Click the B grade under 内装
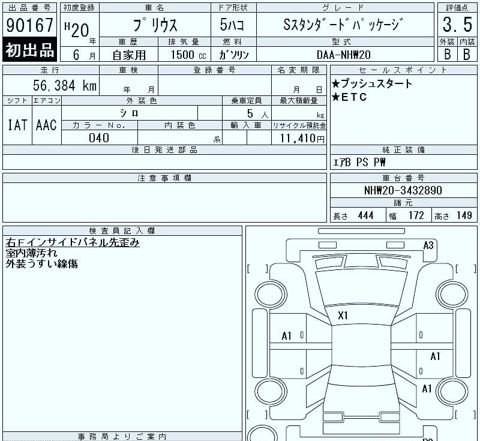This screenshot has width=480, height=441. click(467, 54)
